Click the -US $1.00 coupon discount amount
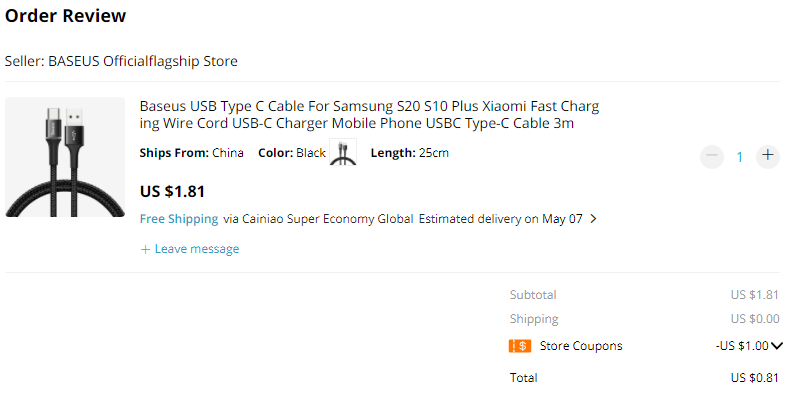 (x=742, y=346)
